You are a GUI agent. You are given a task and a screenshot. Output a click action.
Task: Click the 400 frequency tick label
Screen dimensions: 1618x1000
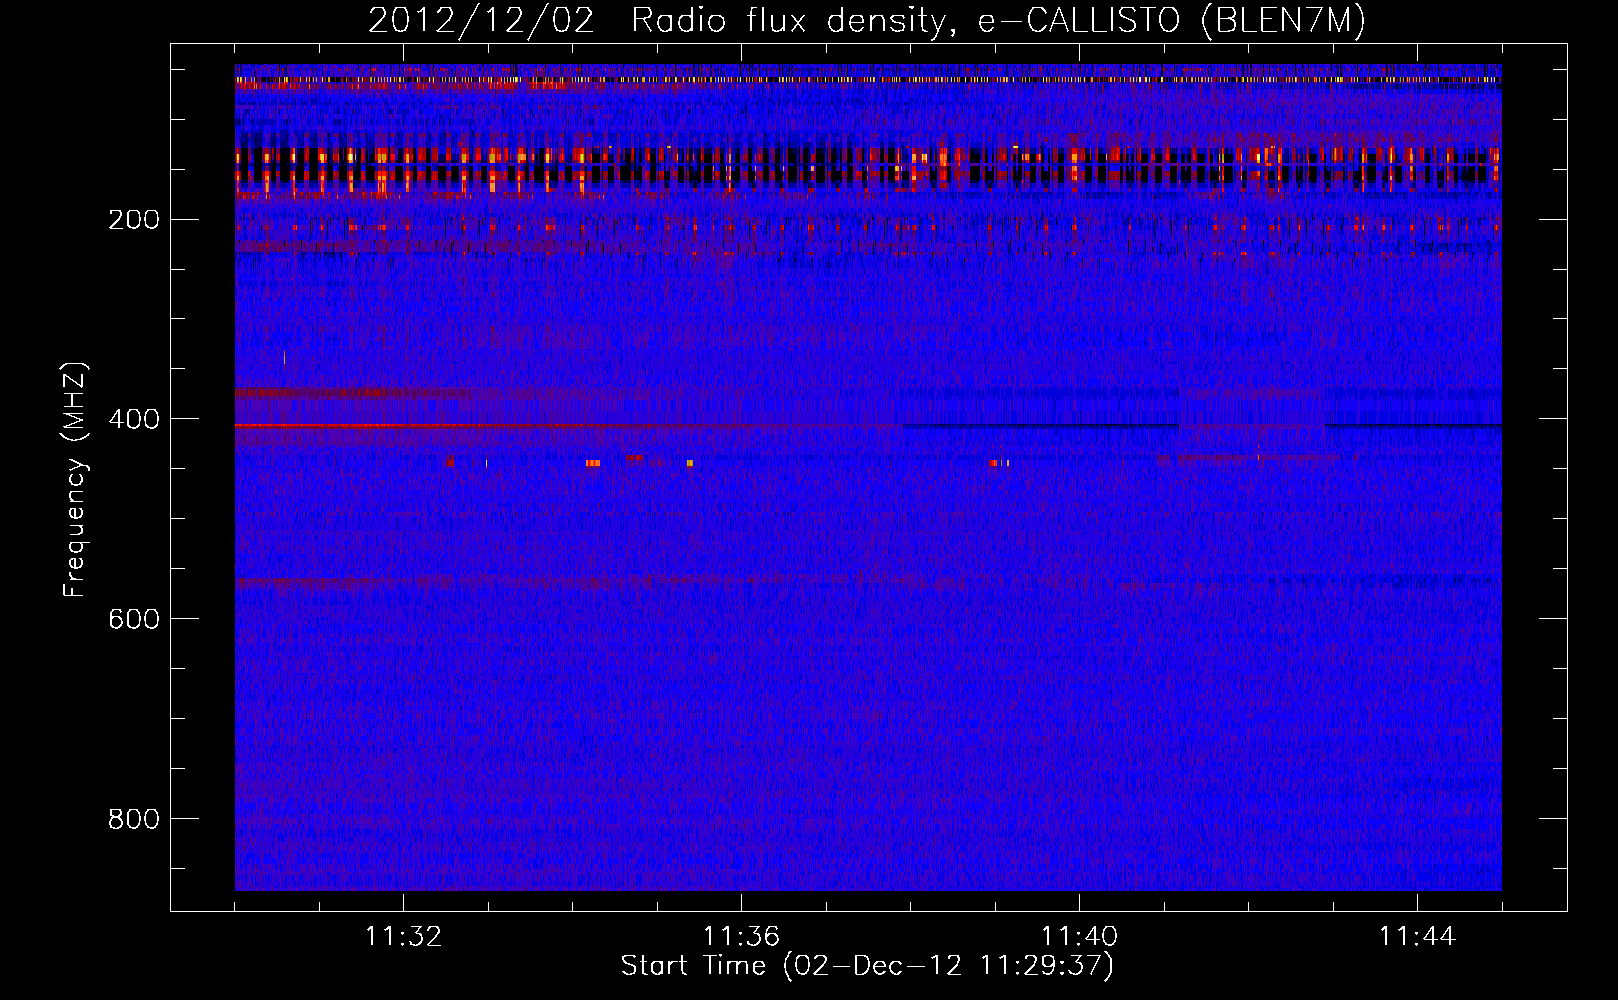[x=134, y=419]
